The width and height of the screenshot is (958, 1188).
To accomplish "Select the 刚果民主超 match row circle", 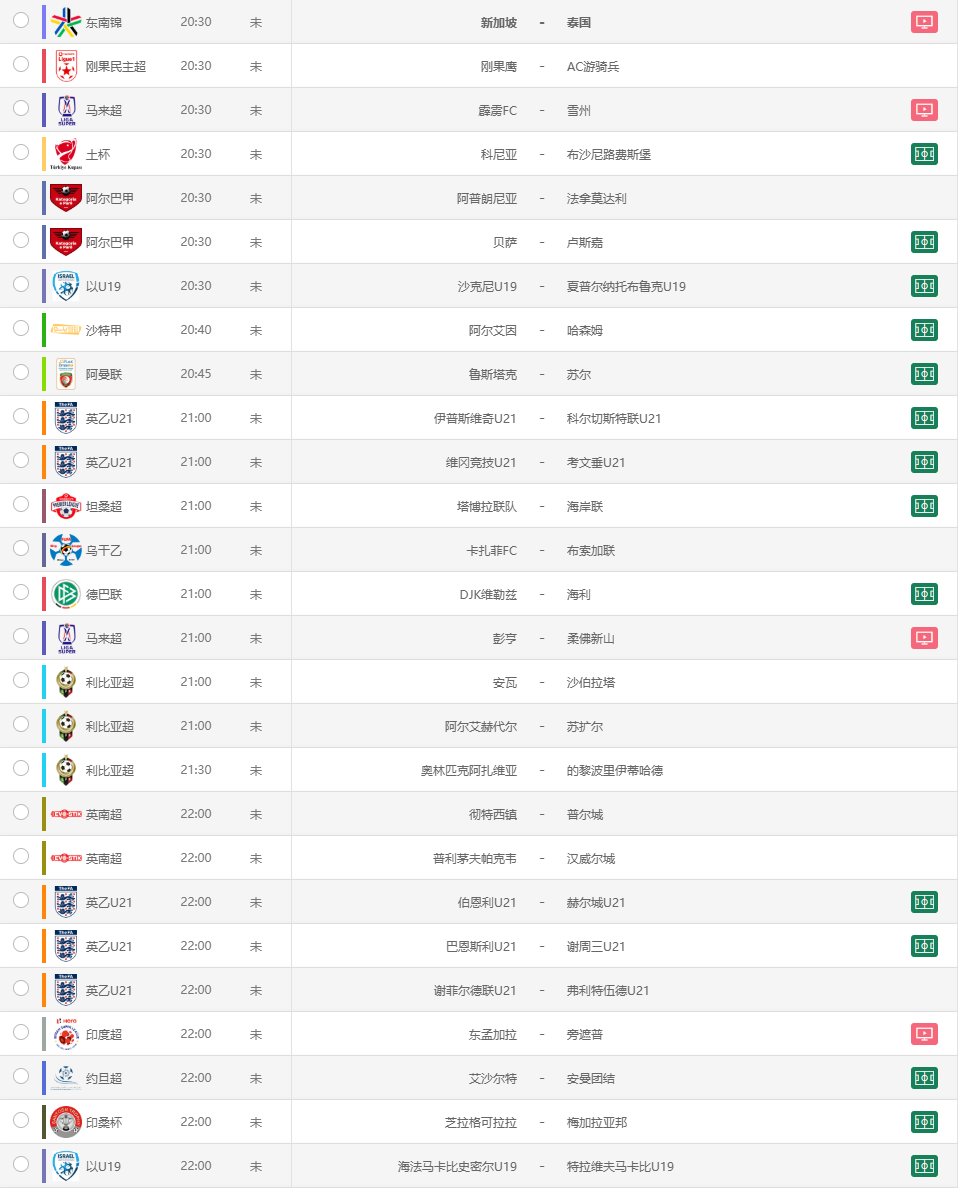I will pyautogui.click(x=21, y=64).
